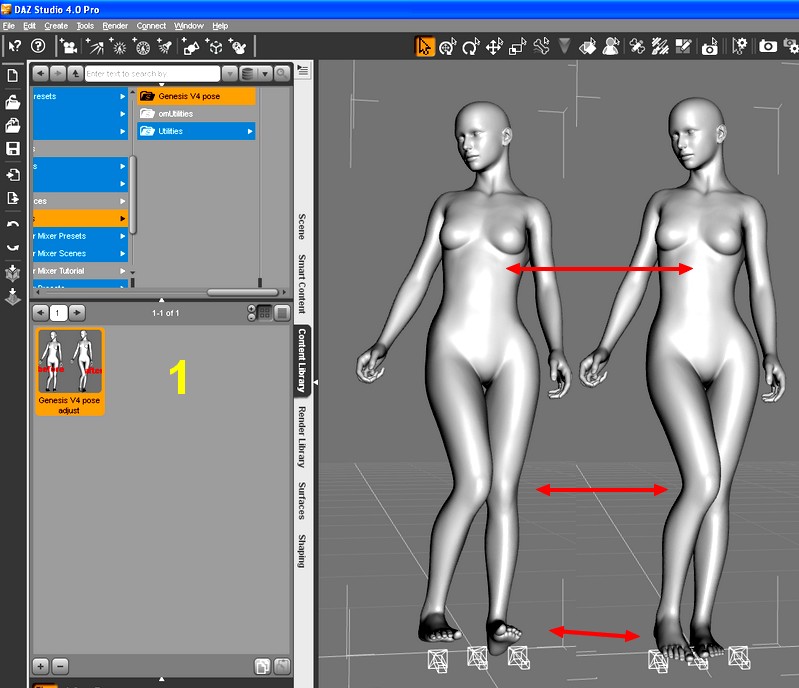The image size is (799, 688).
Task: Expand the Mixer Presets folder arrow
Action: 122,236
